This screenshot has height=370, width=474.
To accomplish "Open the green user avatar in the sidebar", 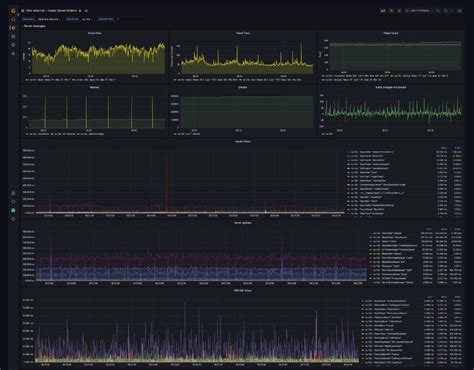I will pos(13,210).
